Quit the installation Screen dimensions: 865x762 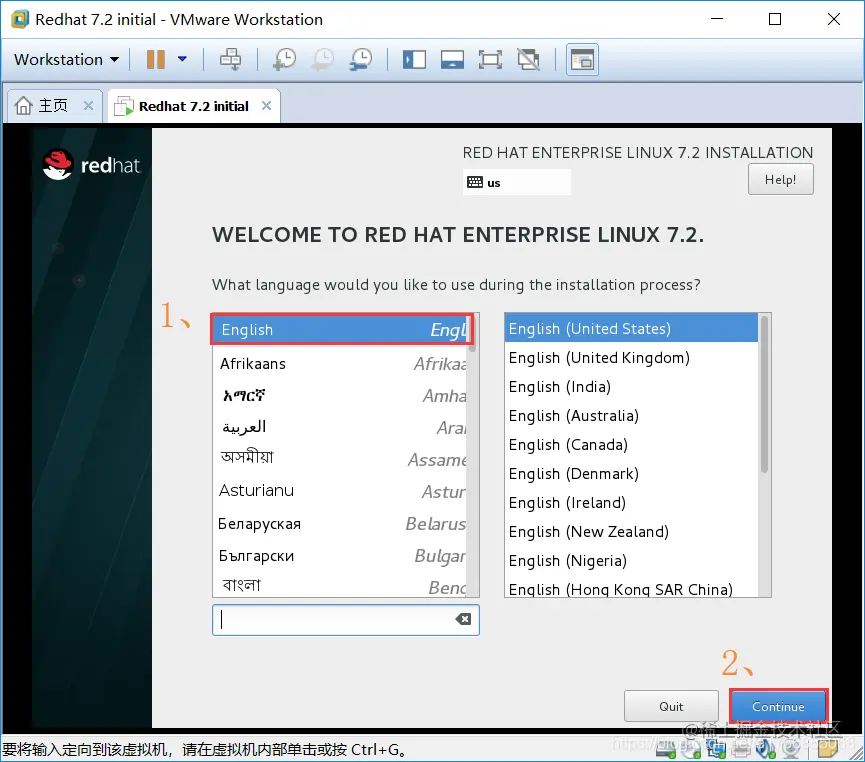[x=671, y=706]
